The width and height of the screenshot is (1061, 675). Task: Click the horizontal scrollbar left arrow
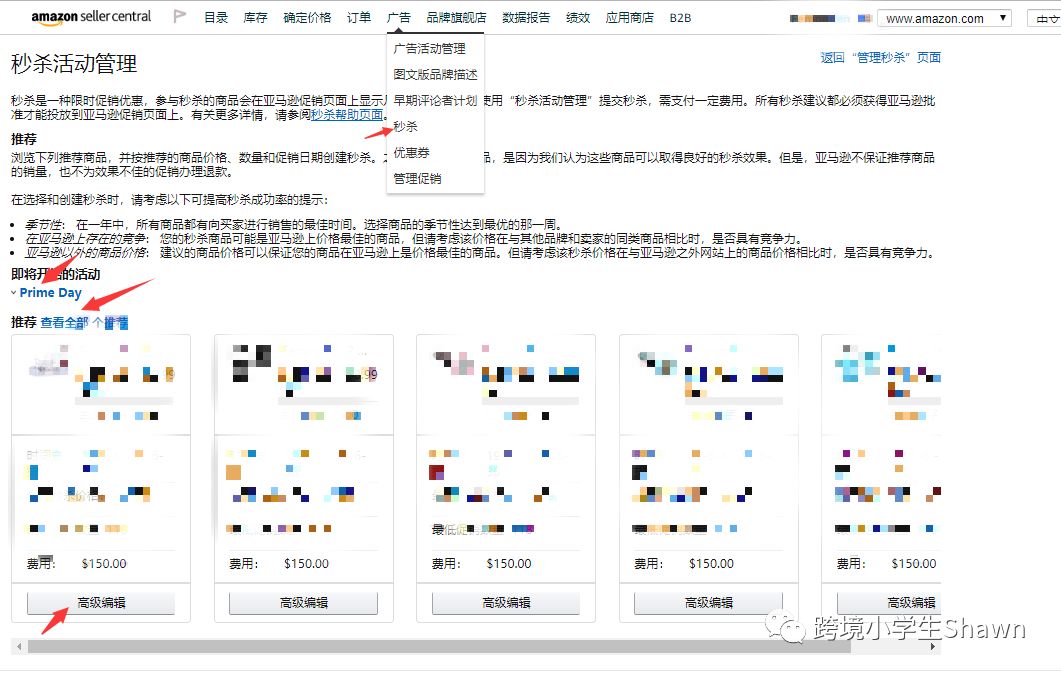19,647
